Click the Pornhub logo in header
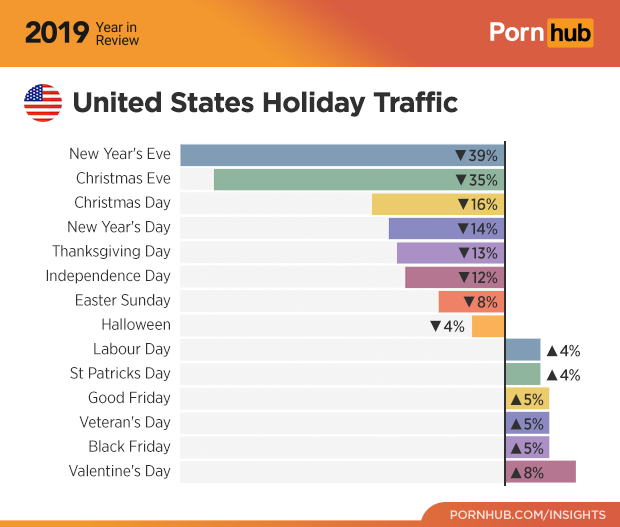The image size is (620, 527). point(541,33)
